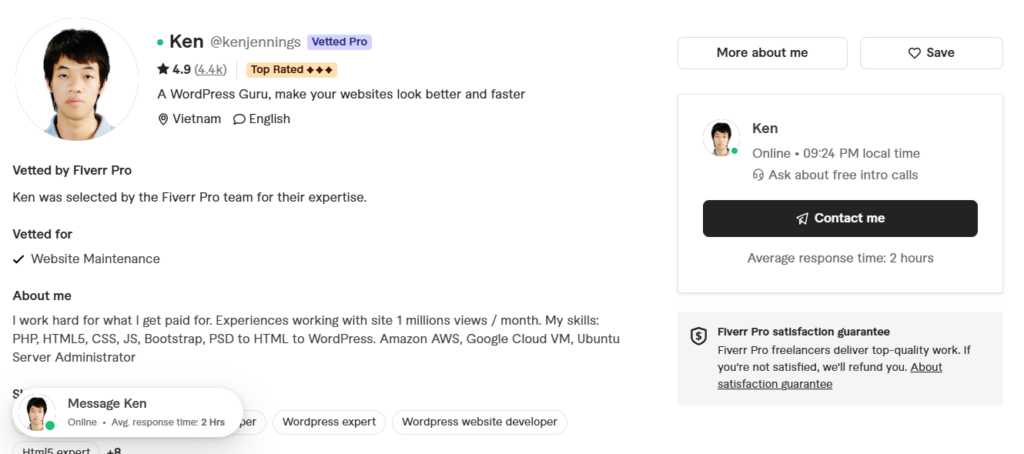Click the 4.9 rating score

tap(182, 69)
